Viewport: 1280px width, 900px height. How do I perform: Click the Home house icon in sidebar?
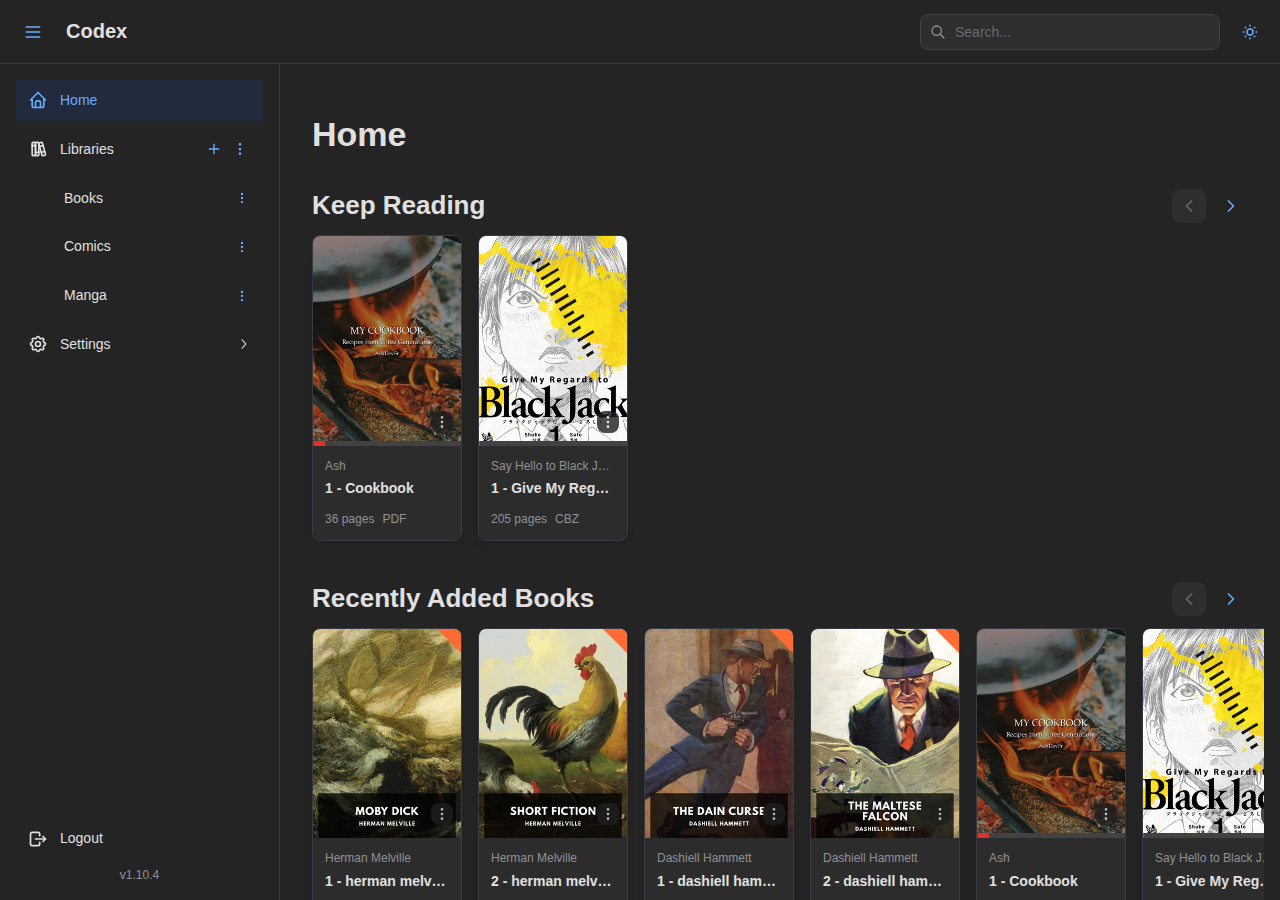[x=37, y=100]
